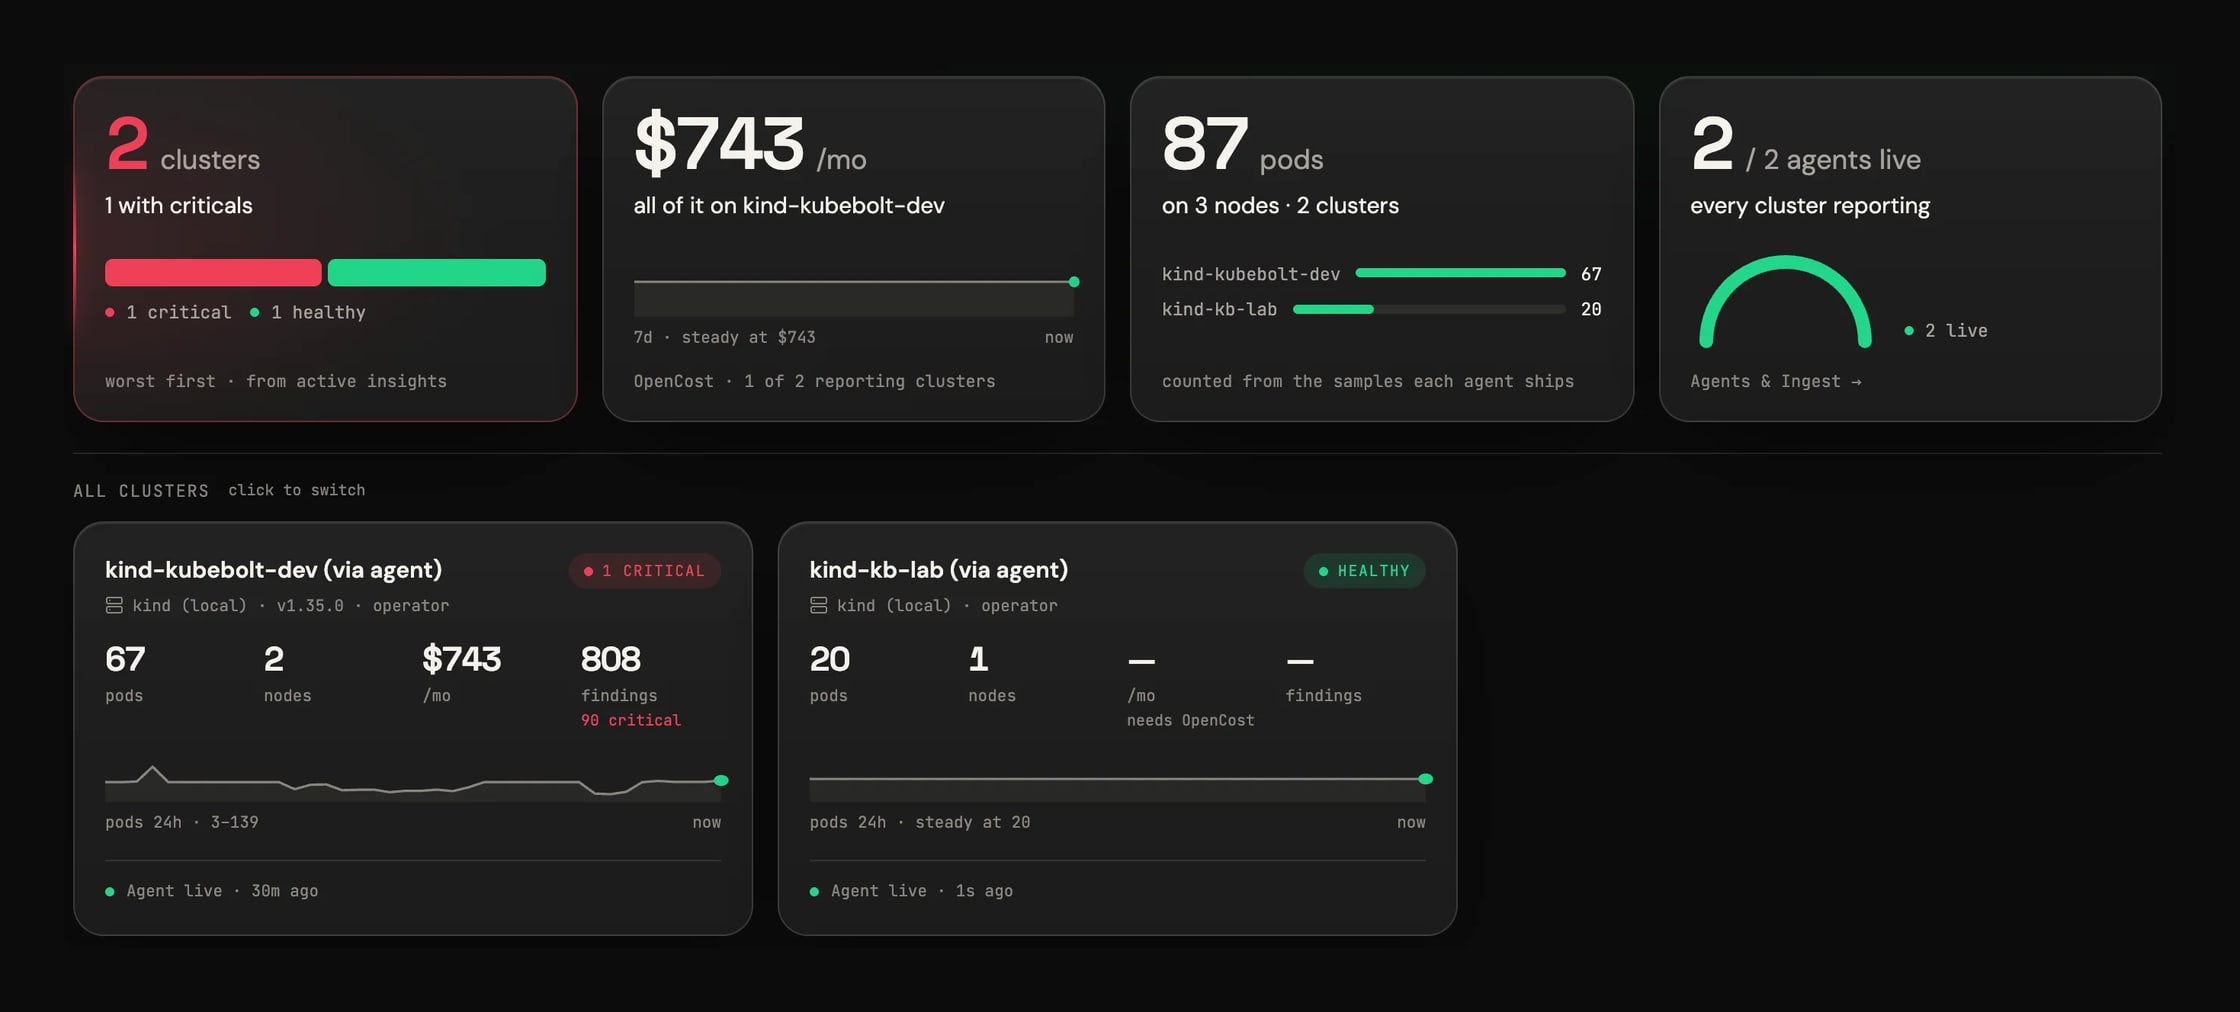The width and height of the screenshot is (2240, 1012).
Task: Click the server icon beside kind (local) v1.35.0
Action: tap(114, 605)
